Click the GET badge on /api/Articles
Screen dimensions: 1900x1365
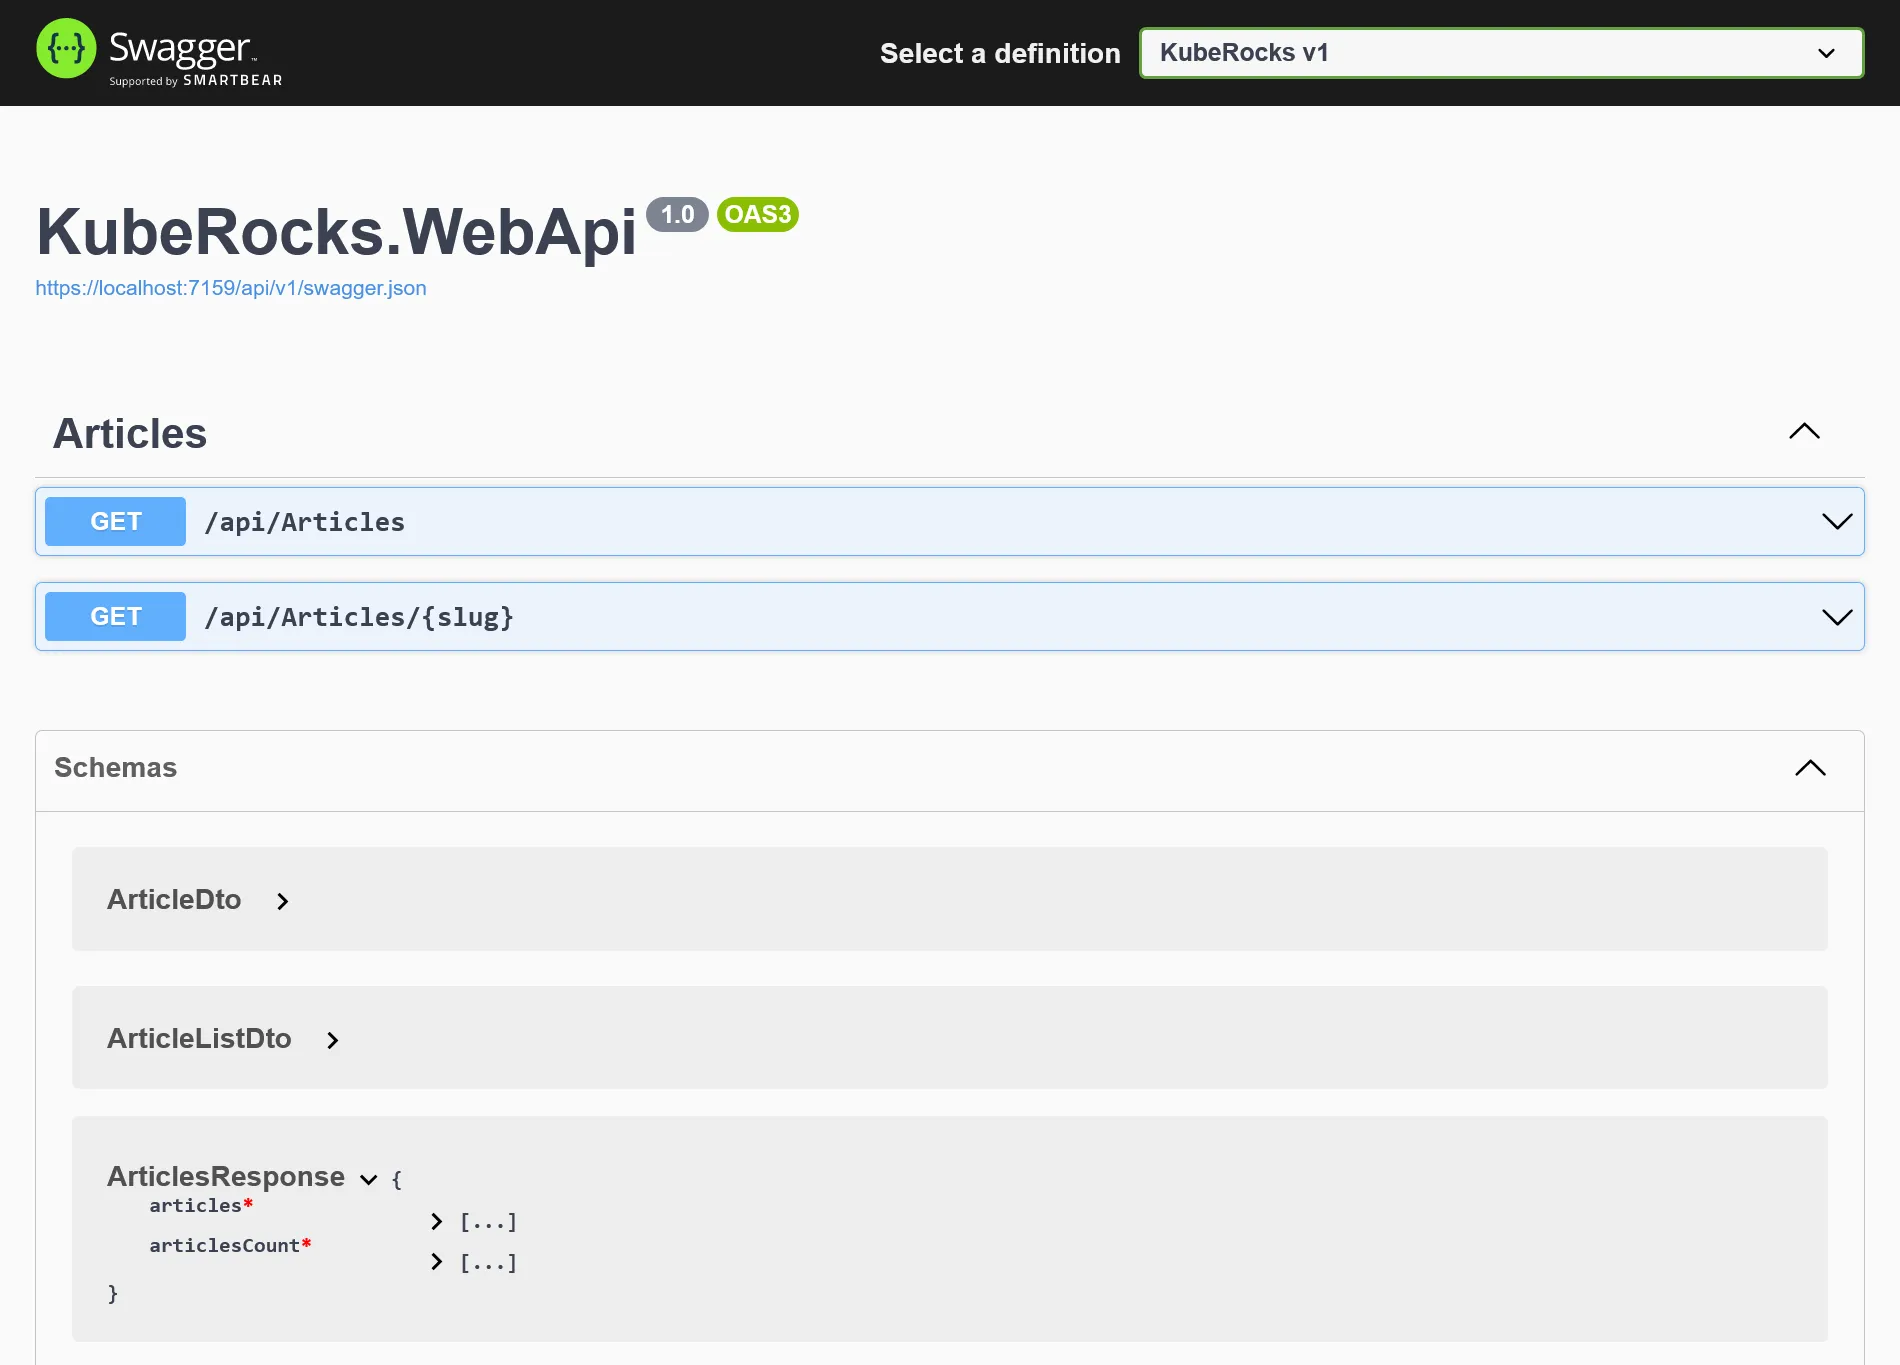[x=114, y=521]
